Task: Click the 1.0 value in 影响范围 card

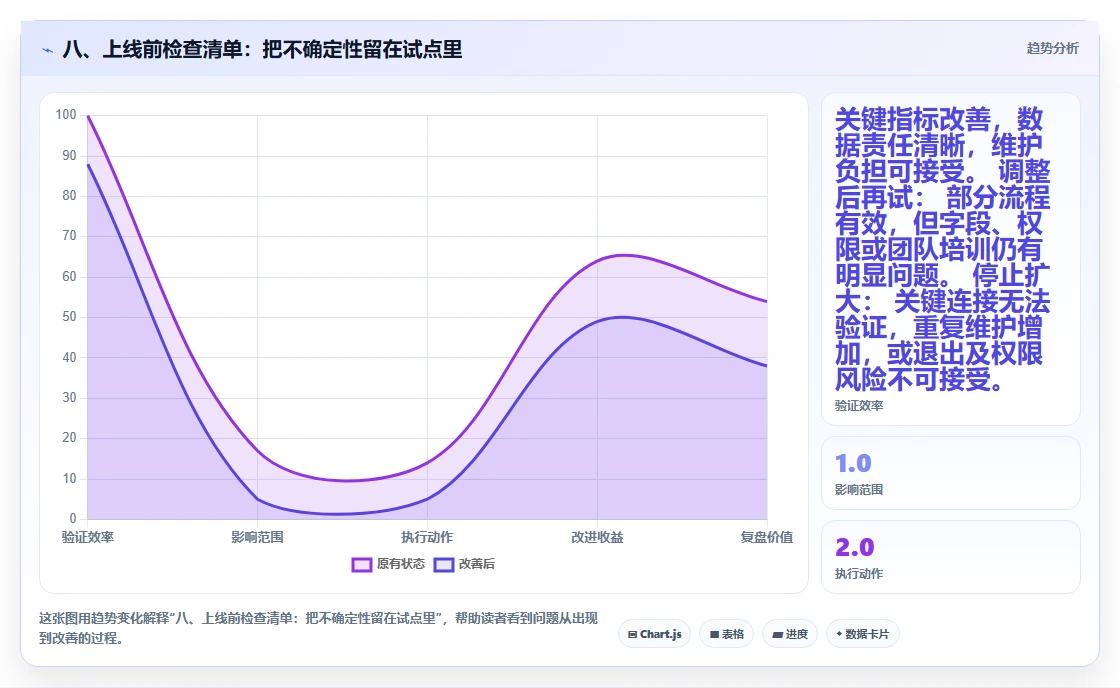Action: click(x=854, y=463)
